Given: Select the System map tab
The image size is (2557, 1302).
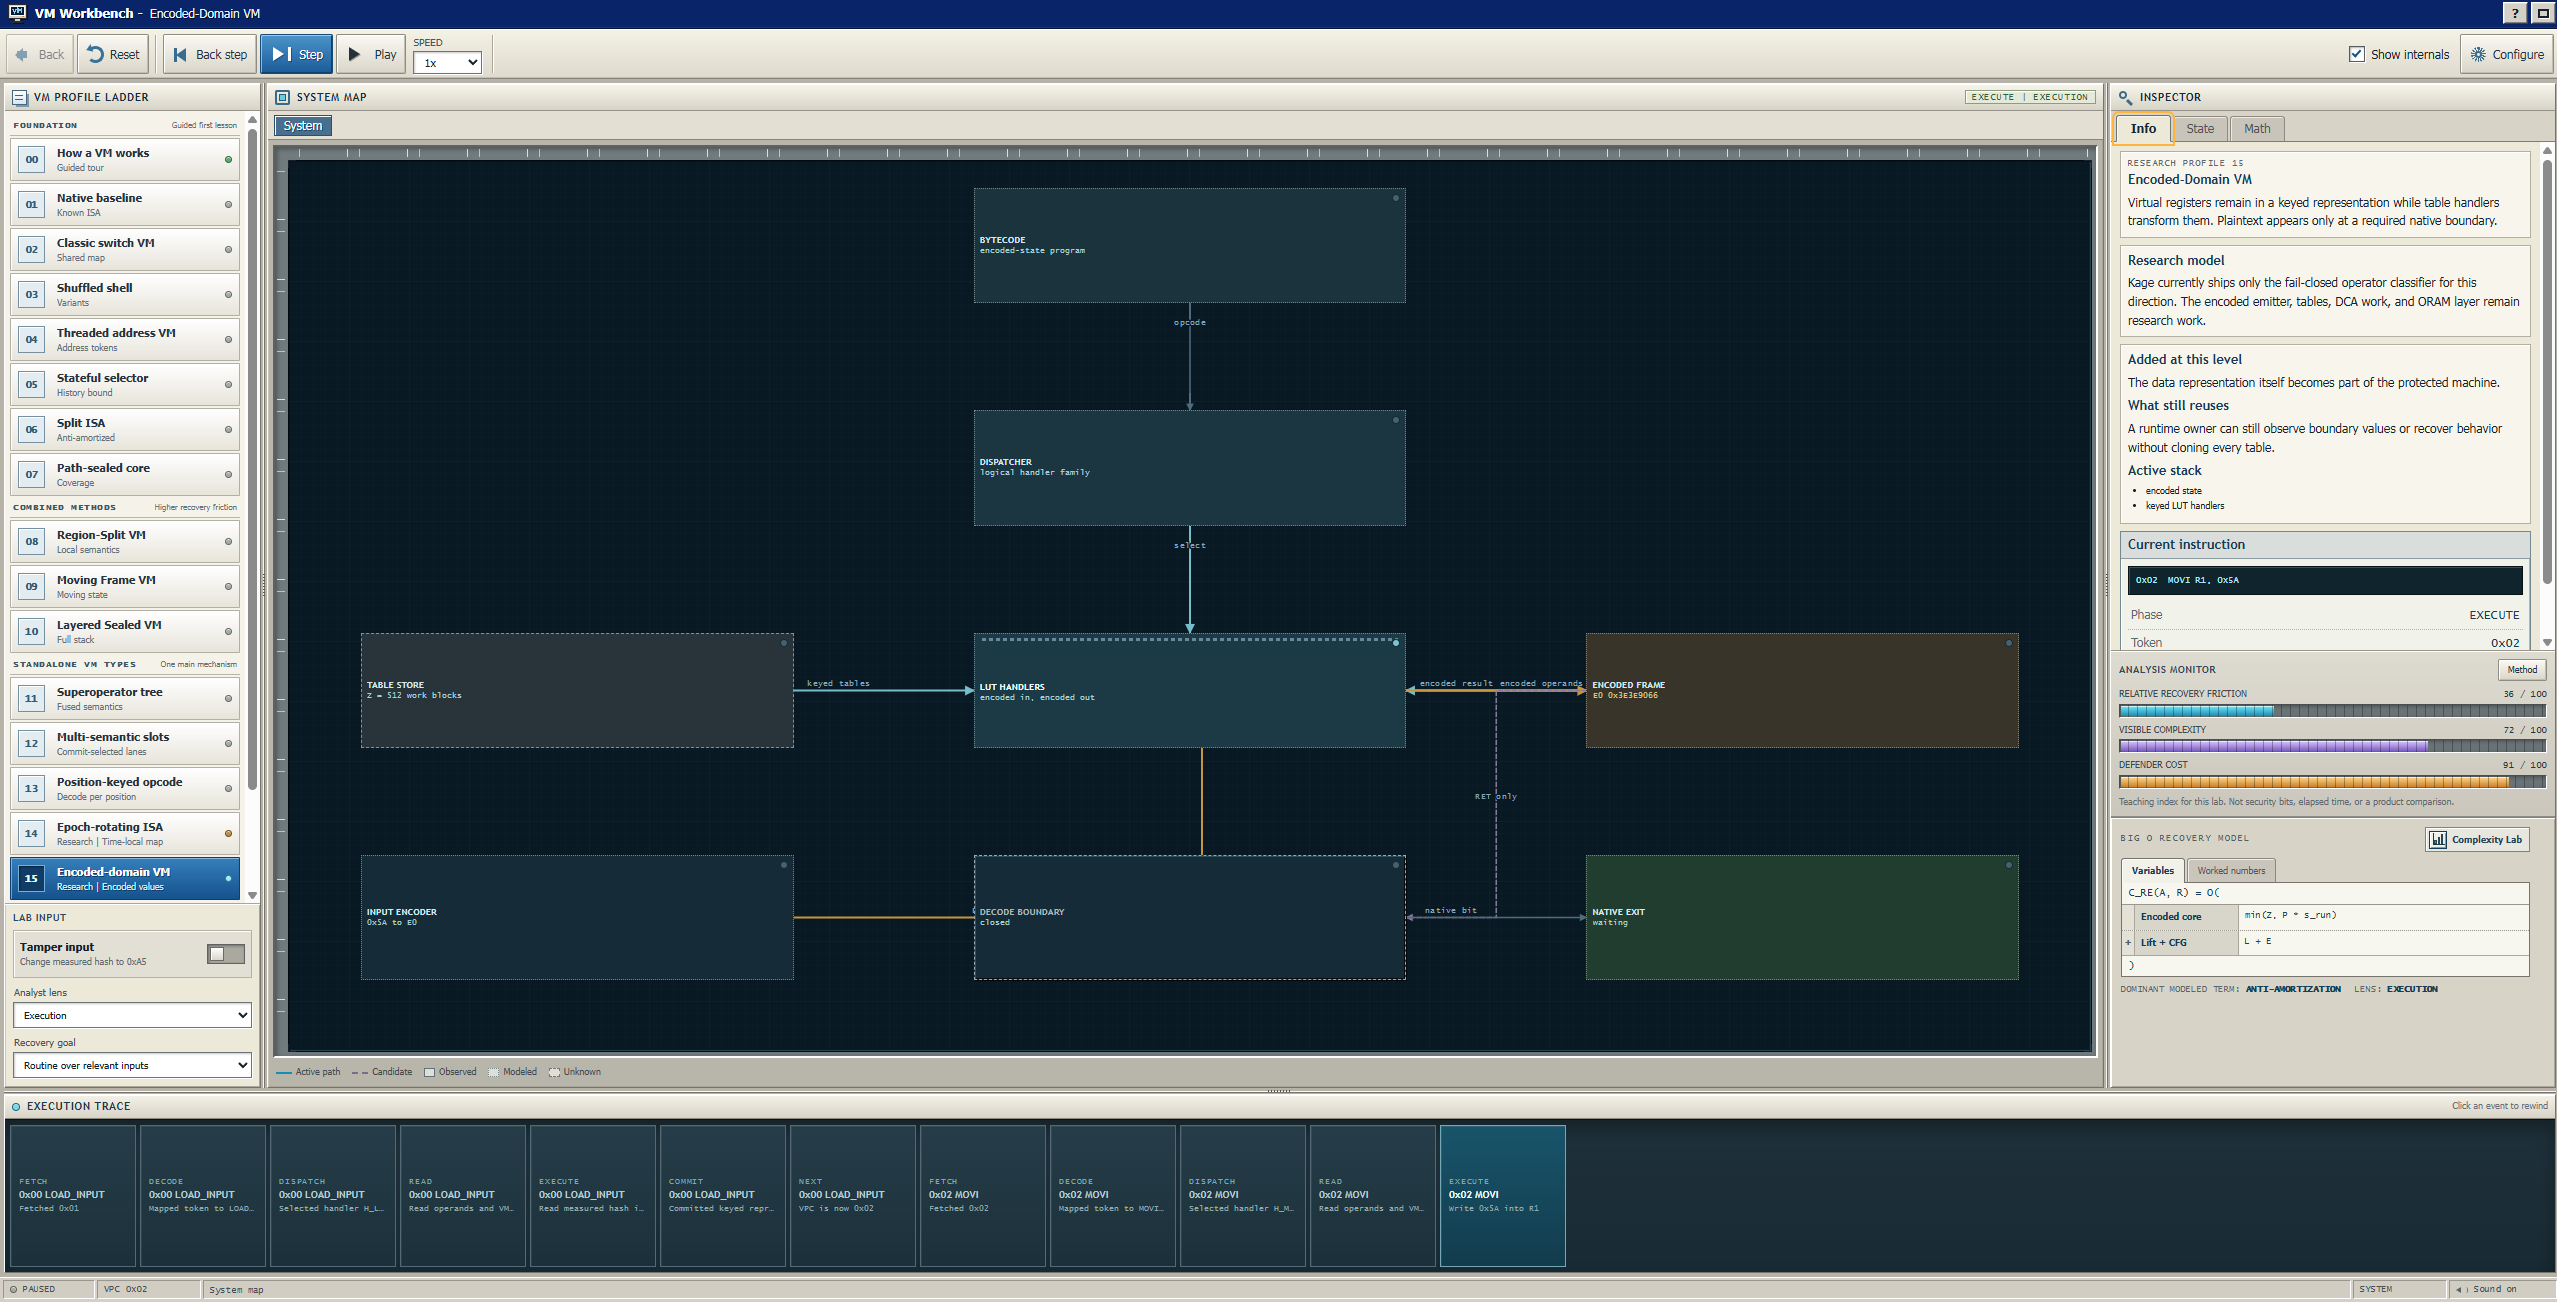Looking at the screenshot, I should click(x=302, y=126).
